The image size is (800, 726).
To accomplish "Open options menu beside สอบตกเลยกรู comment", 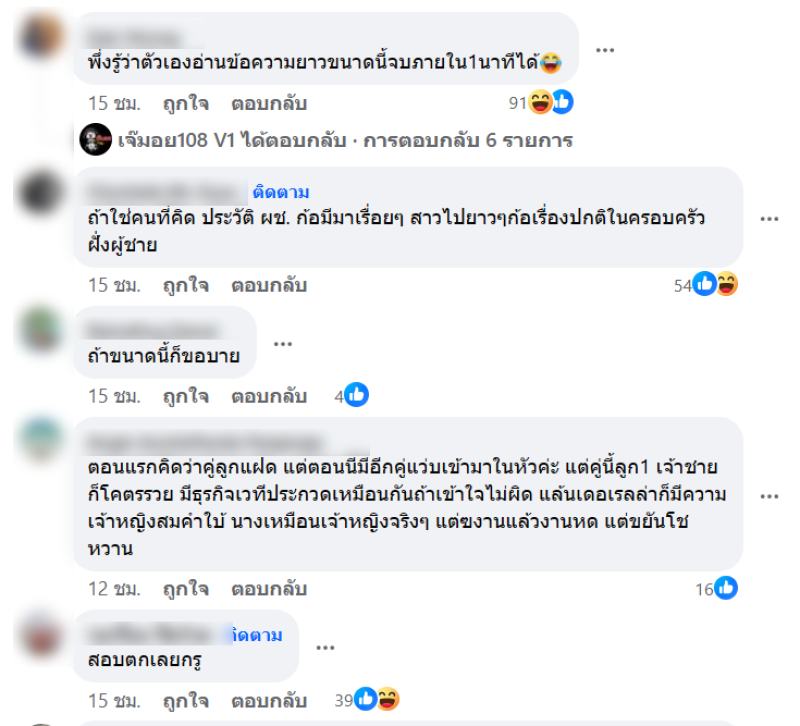I will (325, 648).
